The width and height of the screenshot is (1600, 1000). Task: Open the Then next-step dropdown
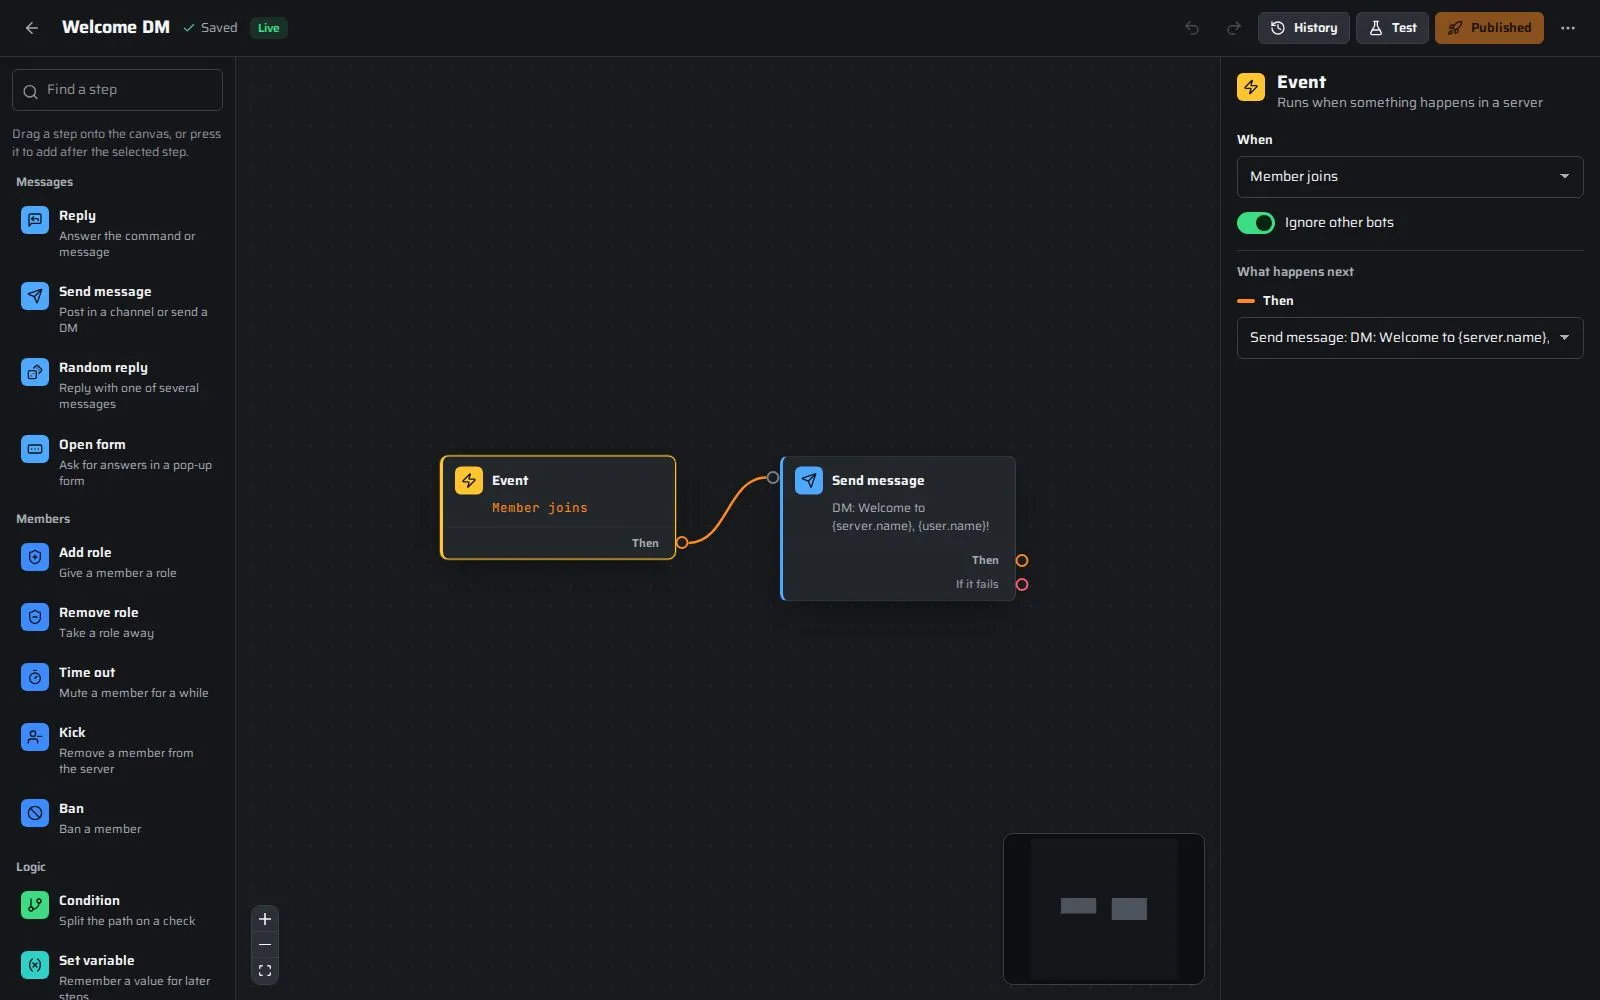click(1410, 338)
